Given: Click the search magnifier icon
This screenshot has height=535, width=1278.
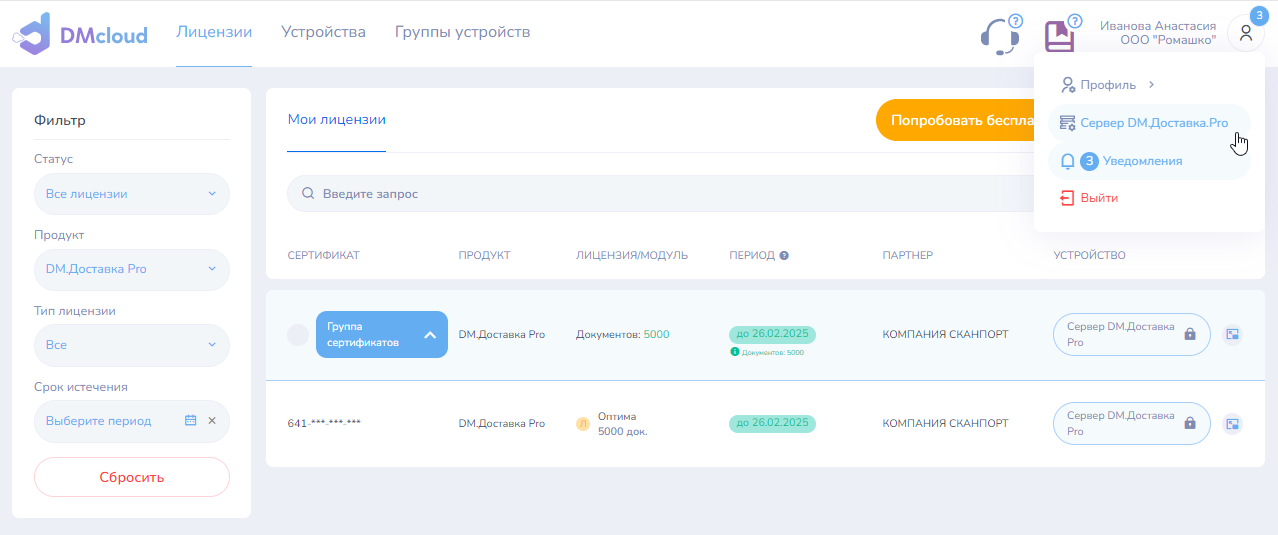Looking at the screenshot, I should pos(308,194).
